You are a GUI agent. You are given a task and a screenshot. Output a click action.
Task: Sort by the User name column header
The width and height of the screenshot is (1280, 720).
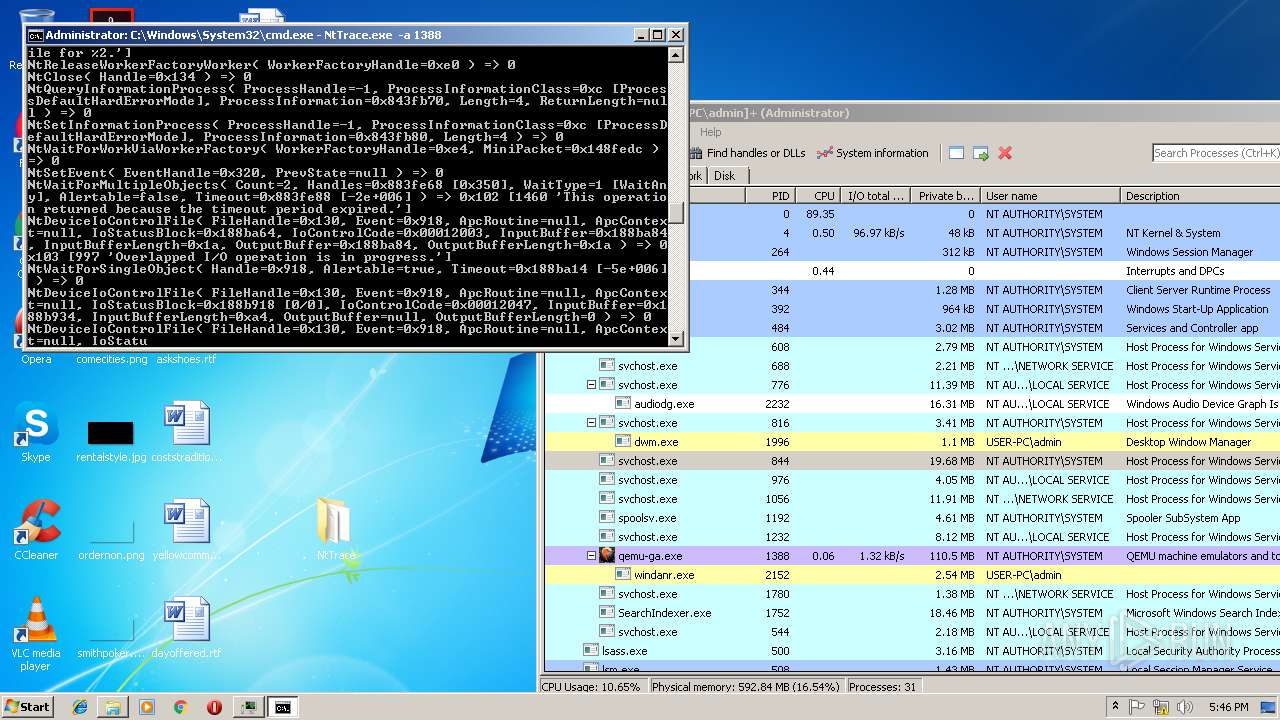point(1050,196)
